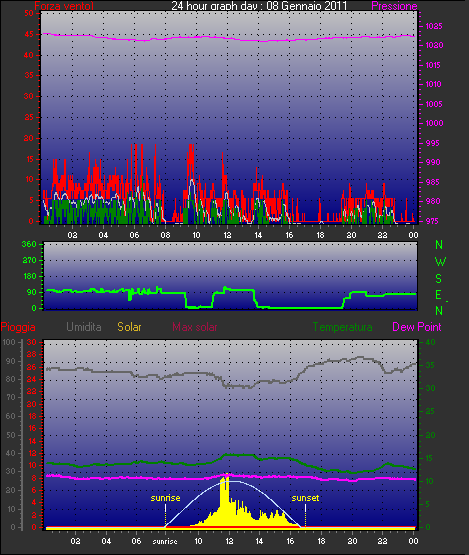
Task: Click the sunset marker label in solar chart
Action: coord(305,498)
